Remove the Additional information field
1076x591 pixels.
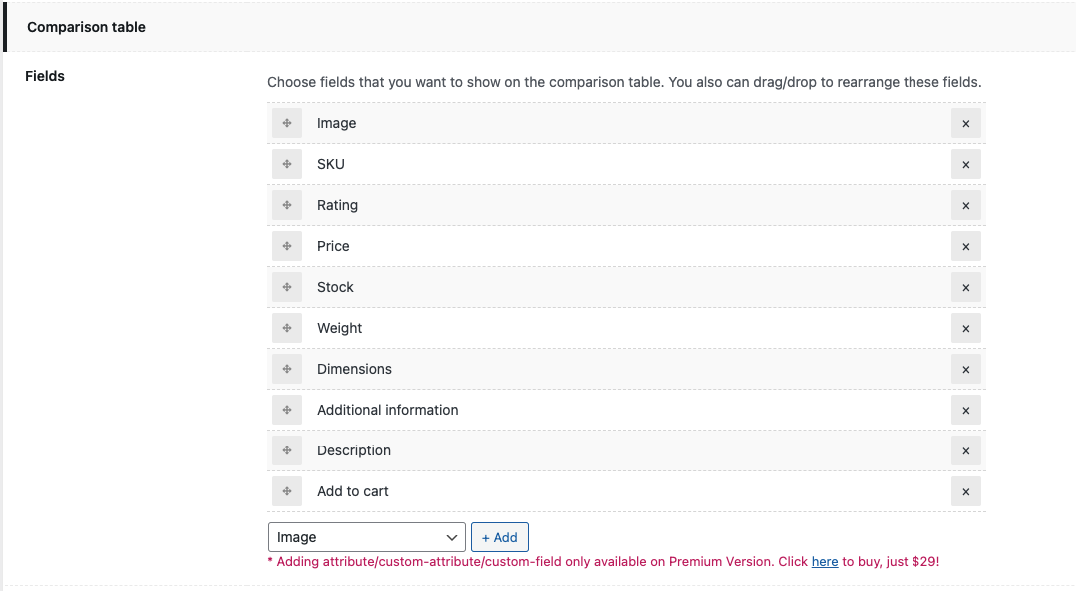[966, 410]
